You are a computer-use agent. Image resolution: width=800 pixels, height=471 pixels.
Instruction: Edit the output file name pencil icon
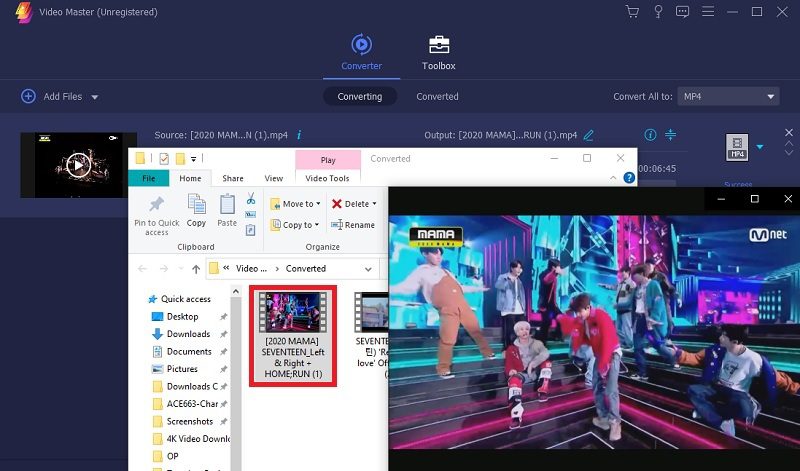point(588,135)
